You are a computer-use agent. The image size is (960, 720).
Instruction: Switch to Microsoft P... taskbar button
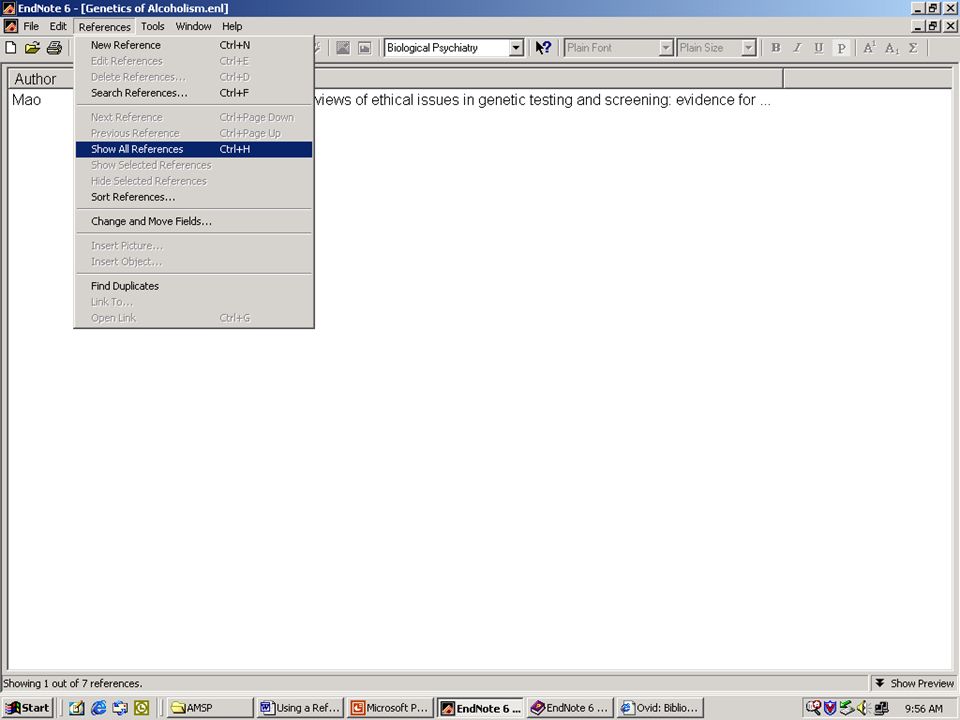pyautogui.click(x=390, y=708)
